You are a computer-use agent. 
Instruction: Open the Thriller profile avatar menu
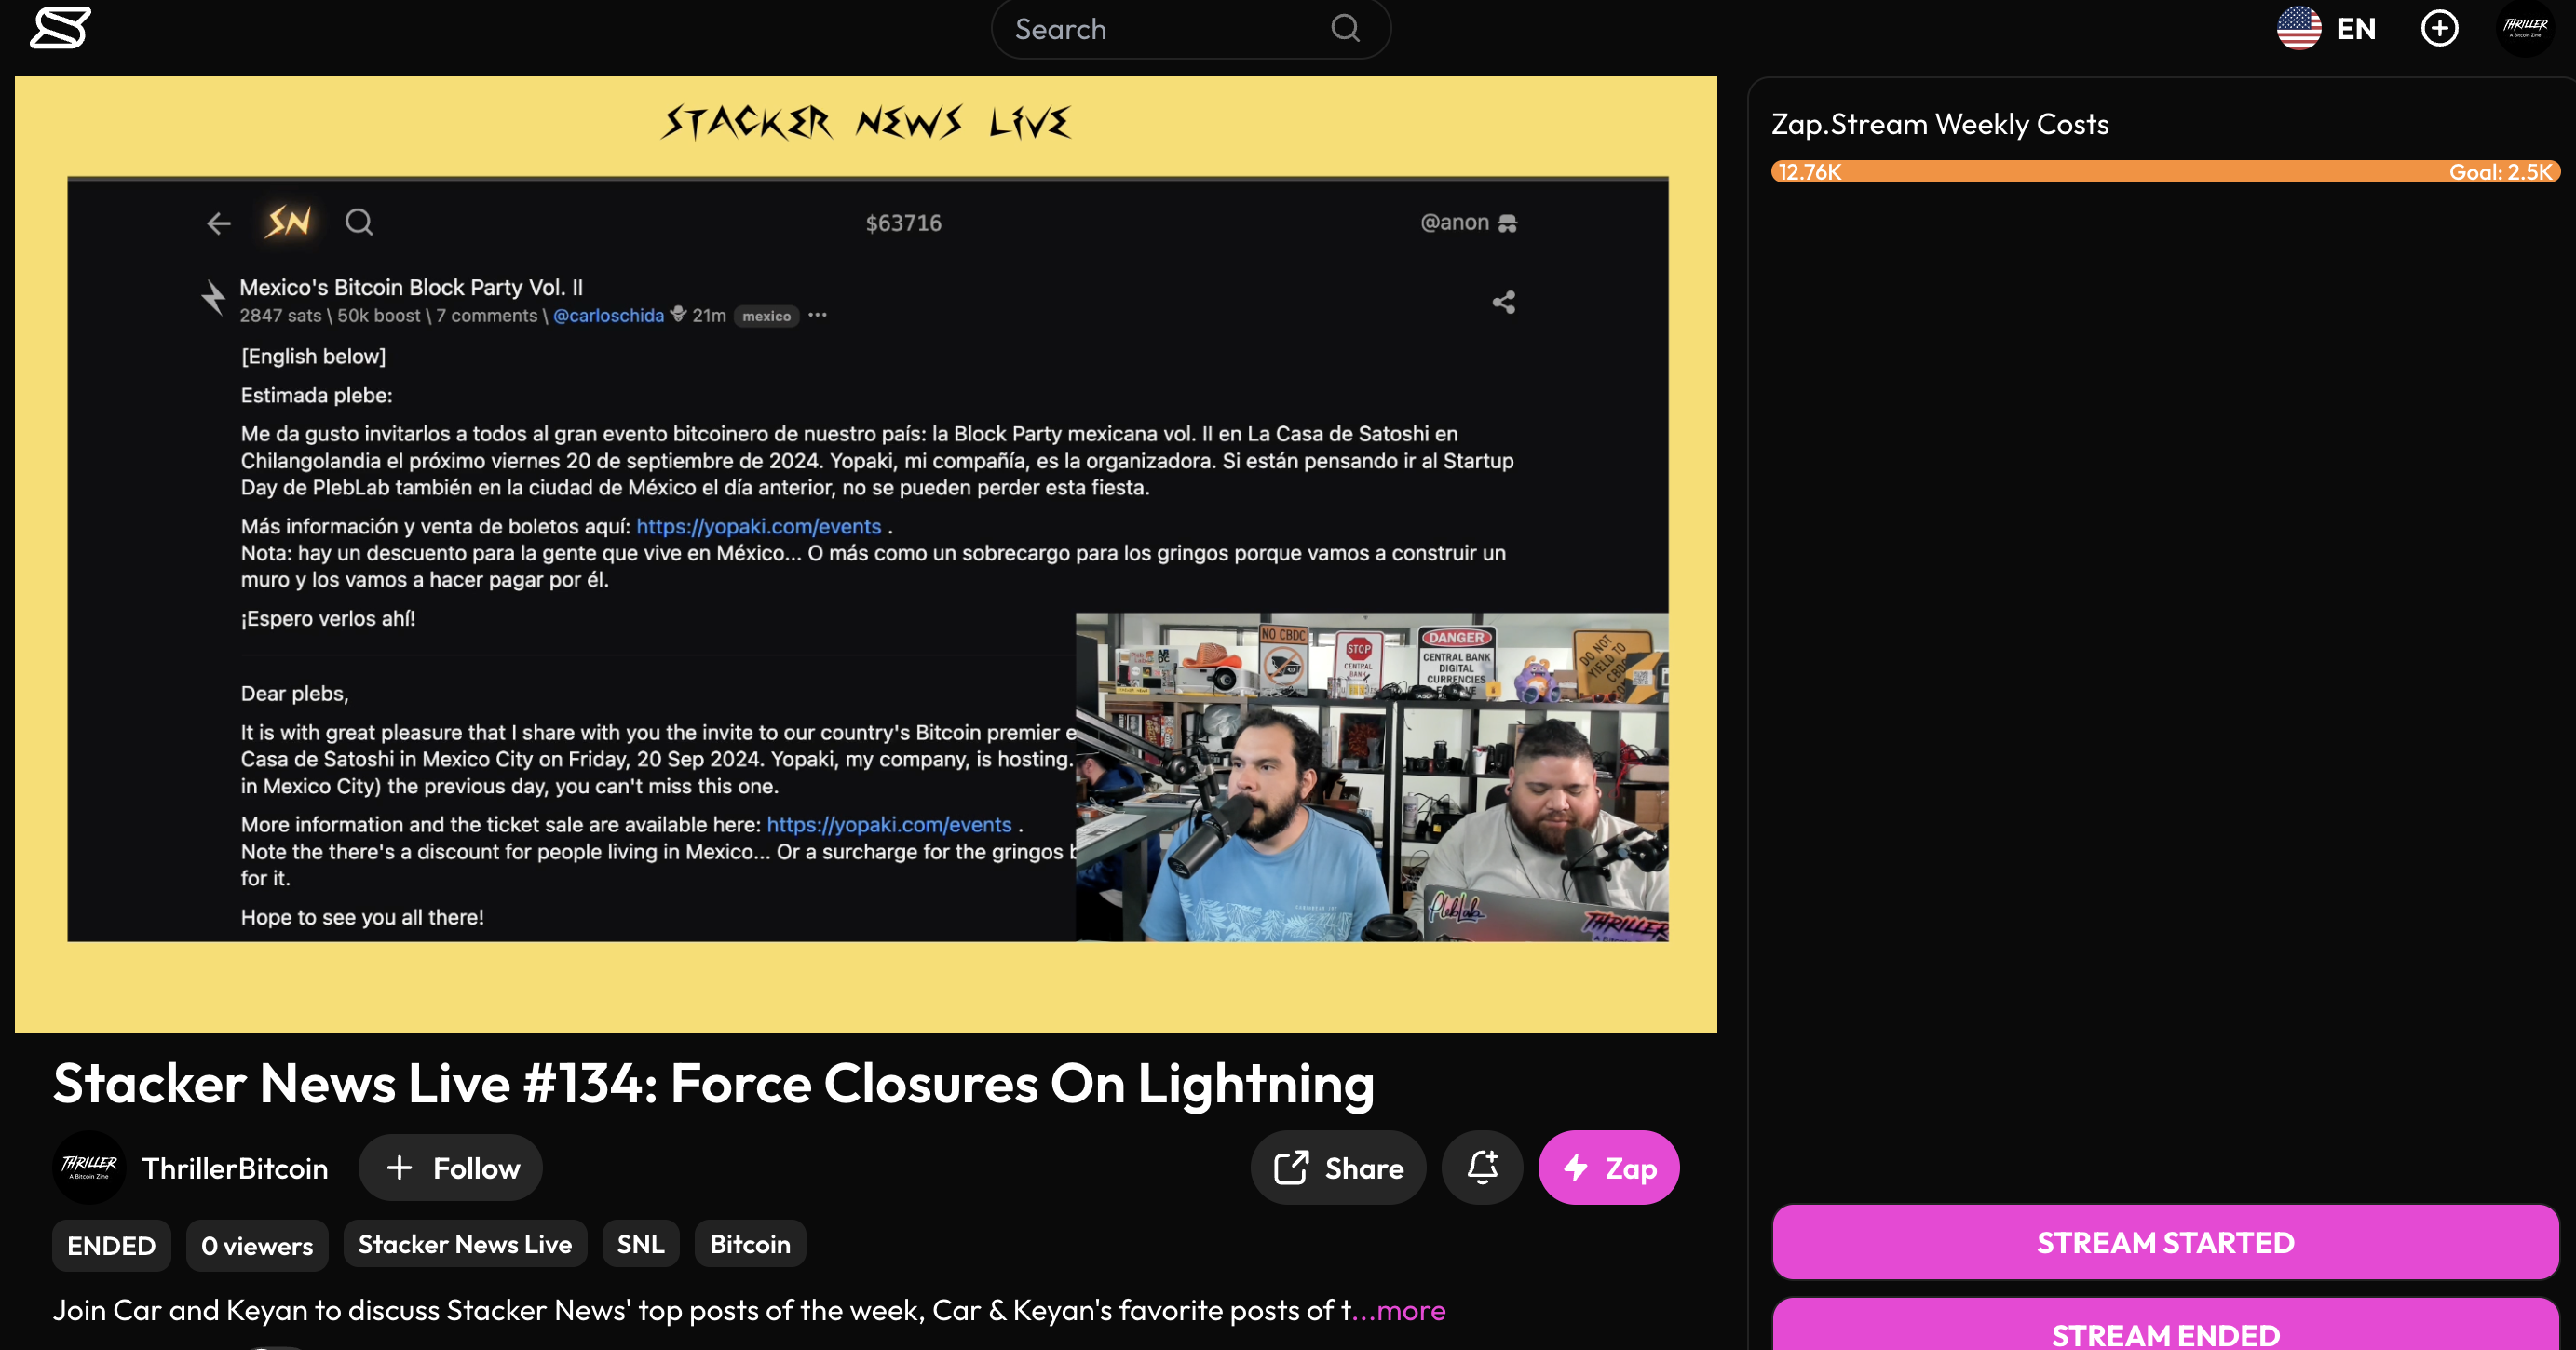2524,28
